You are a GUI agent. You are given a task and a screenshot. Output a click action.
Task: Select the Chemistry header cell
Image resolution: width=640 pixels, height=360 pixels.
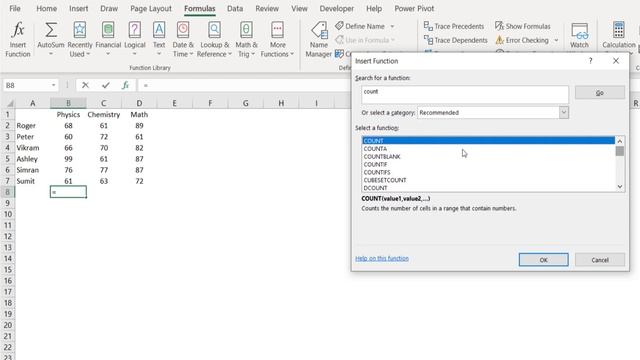point(104,115)
